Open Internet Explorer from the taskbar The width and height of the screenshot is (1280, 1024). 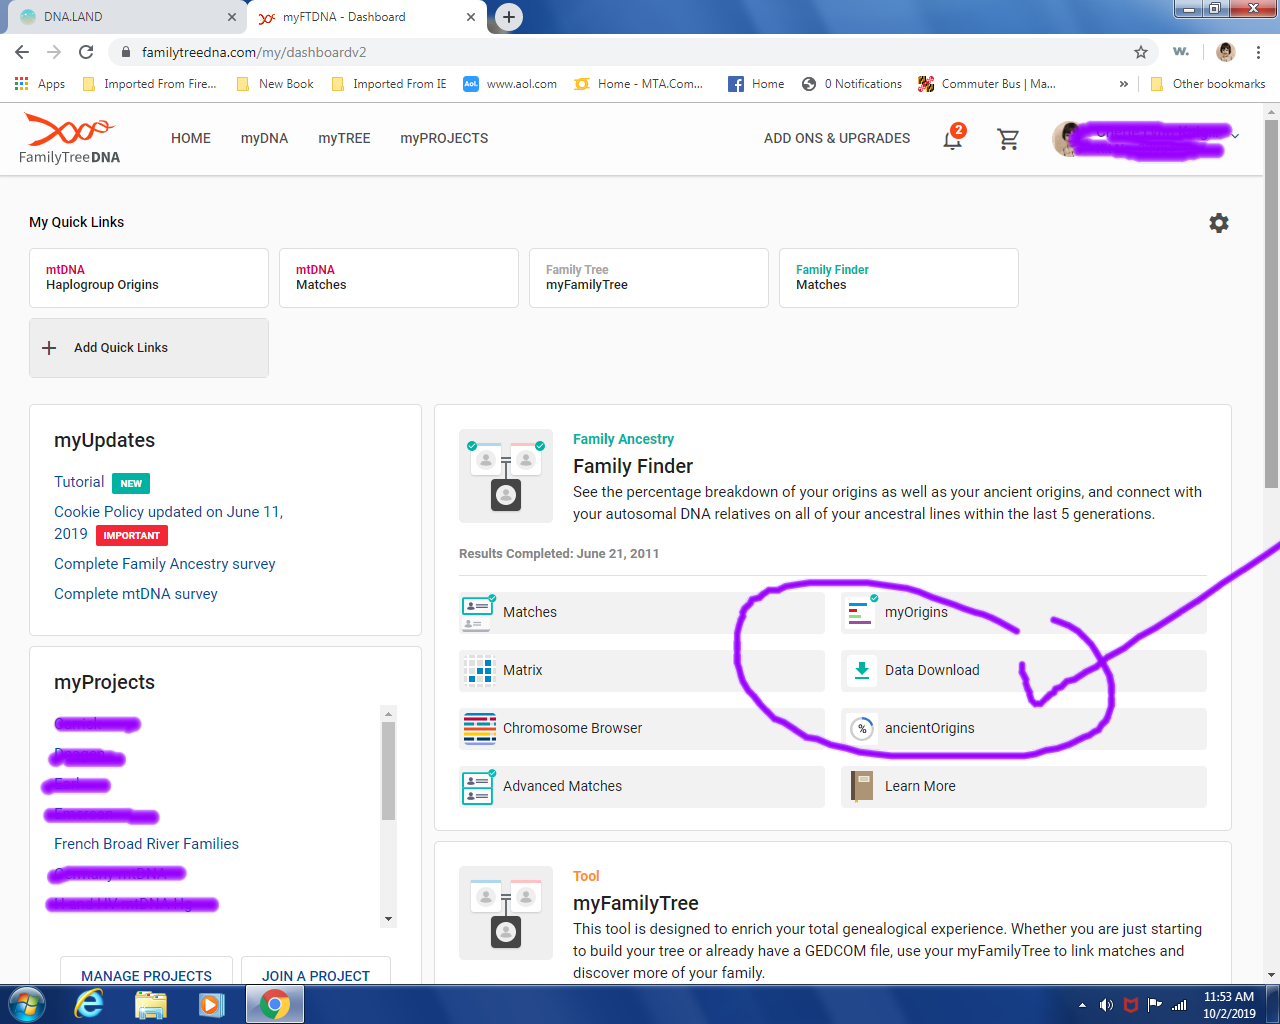click(89, 1004)
